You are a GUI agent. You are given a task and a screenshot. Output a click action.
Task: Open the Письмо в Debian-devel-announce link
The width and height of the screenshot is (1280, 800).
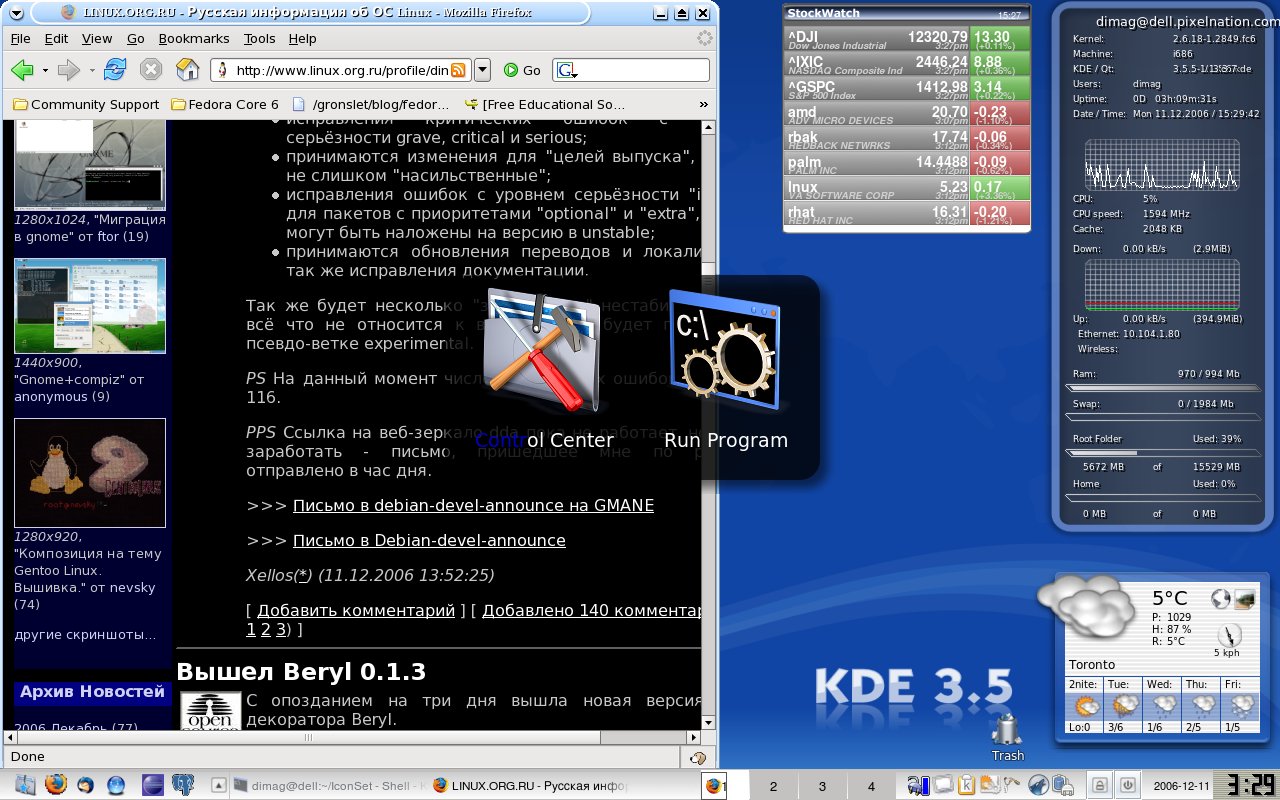click(x=429, y=540)
